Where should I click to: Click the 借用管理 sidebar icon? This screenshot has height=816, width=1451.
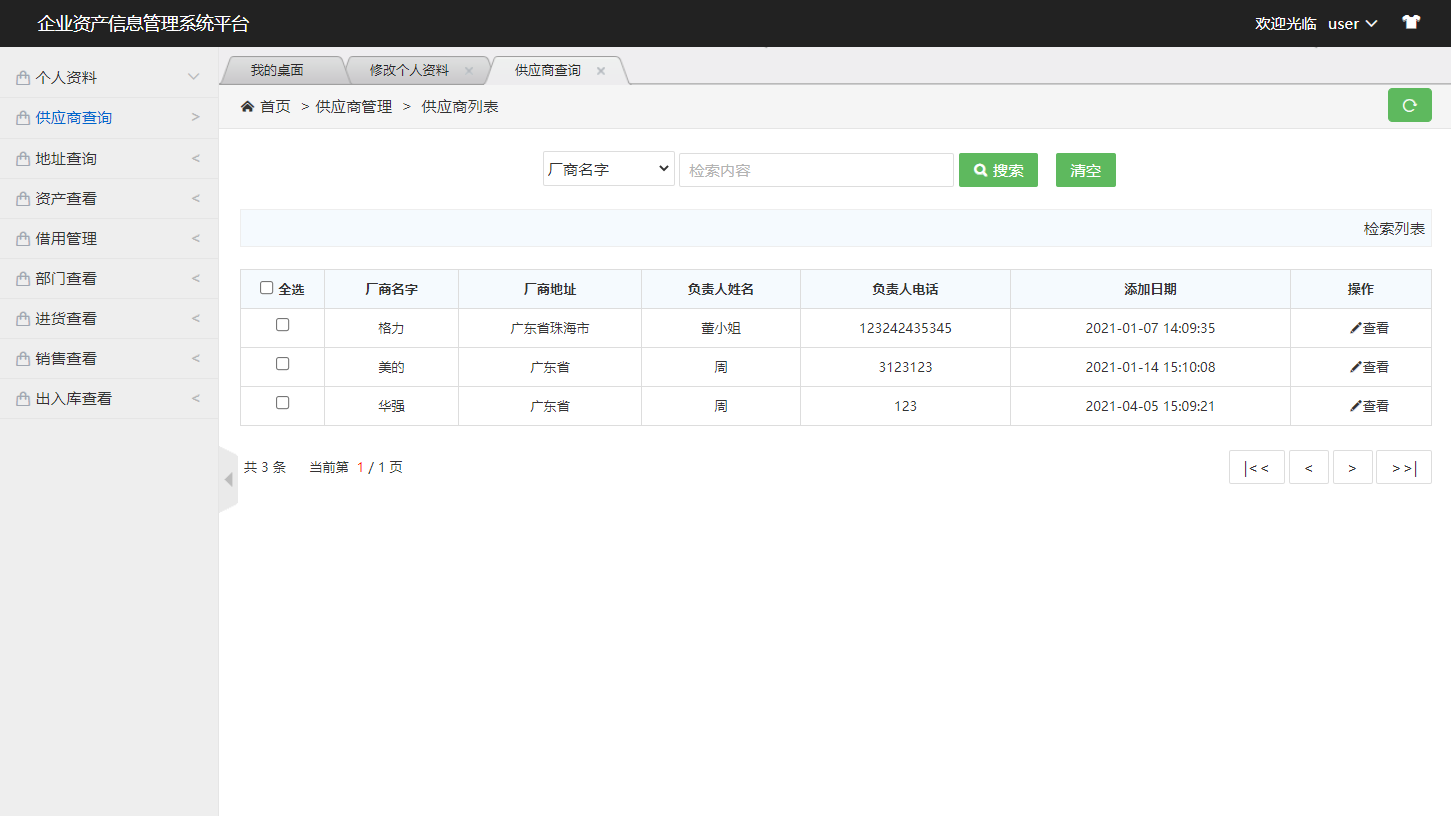click(21, 238)
